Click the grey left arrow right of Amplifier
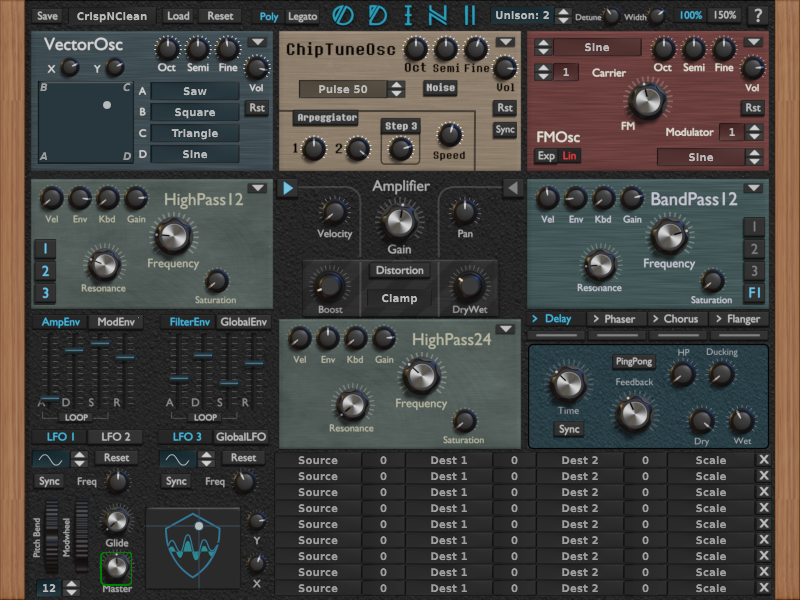The image size is (800, 600). tap(512, 188)
